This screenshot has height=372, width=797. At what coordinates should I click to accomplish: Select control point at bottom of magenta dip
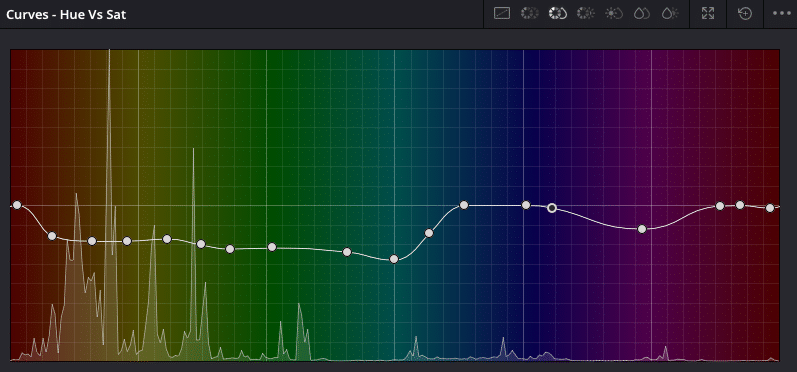tap(642, 229)
